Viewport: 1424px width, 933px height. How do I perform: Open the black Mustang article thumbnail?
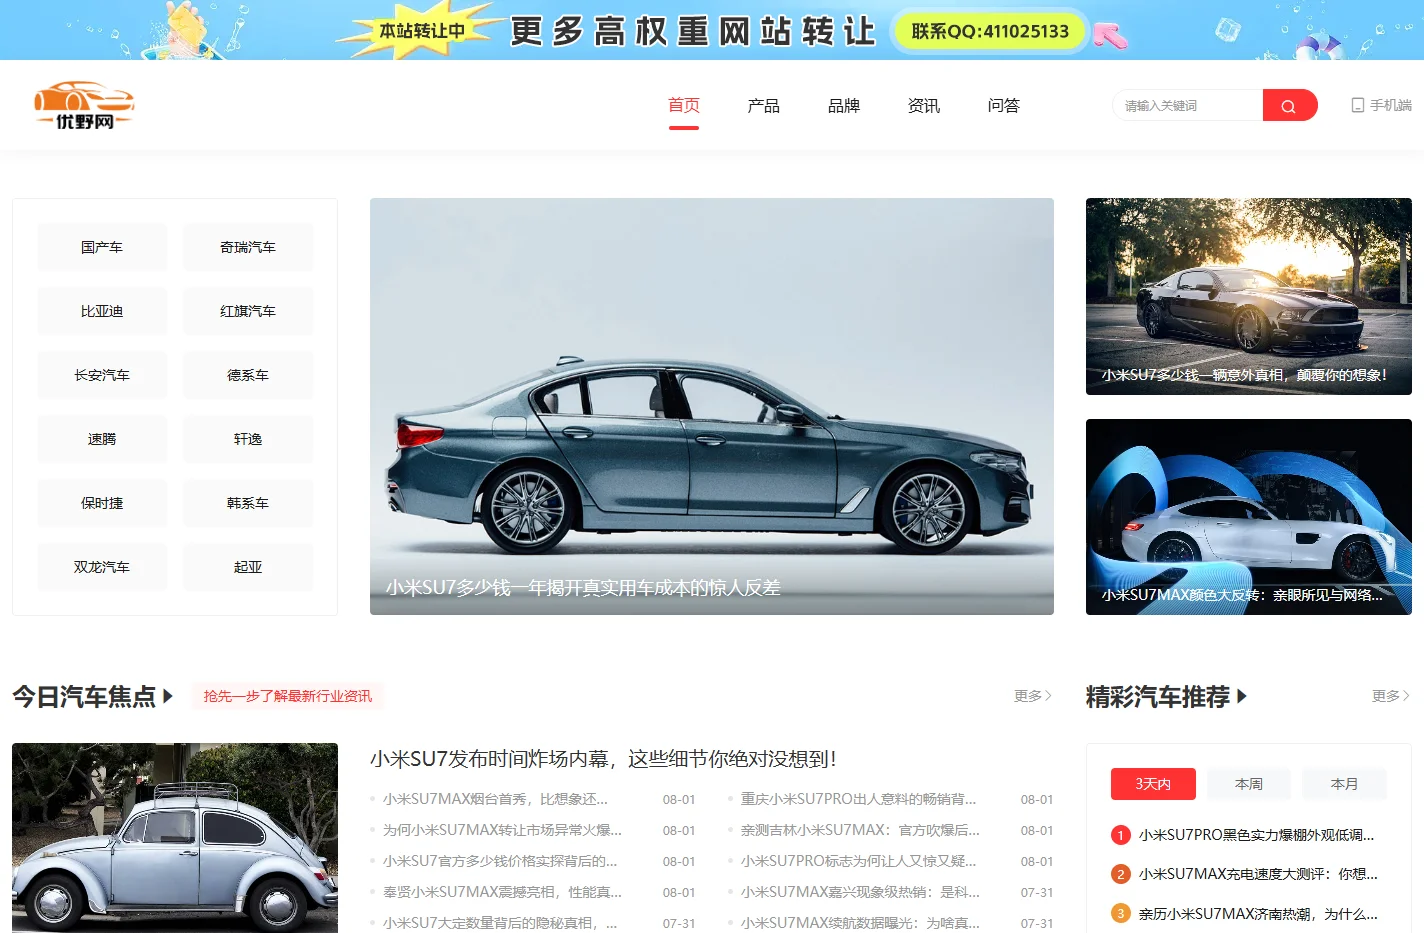click(1249, 296)
